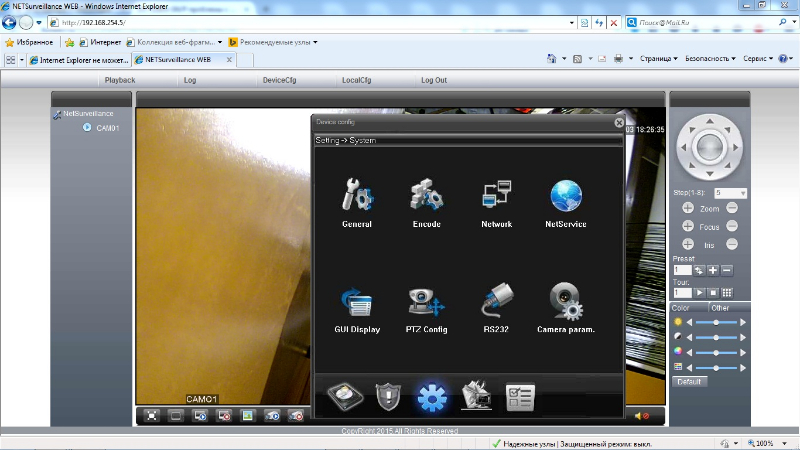Click the PTZ down arrow
Image resolution: width=800 pixels, height=450 pixels.
click(x=710, y=174)
